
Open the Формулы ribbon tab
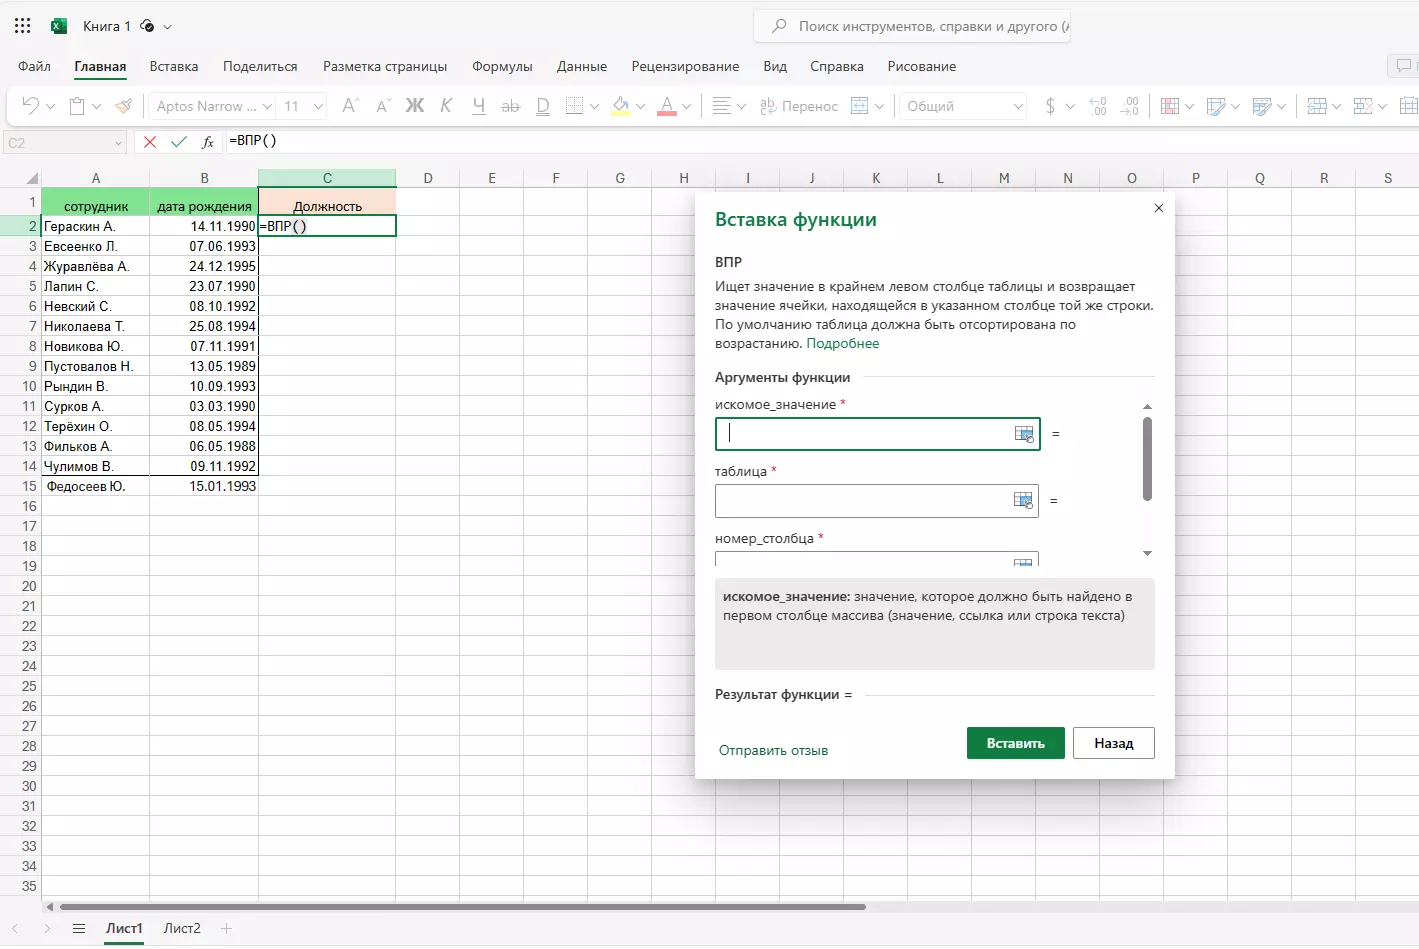point(502,66)
